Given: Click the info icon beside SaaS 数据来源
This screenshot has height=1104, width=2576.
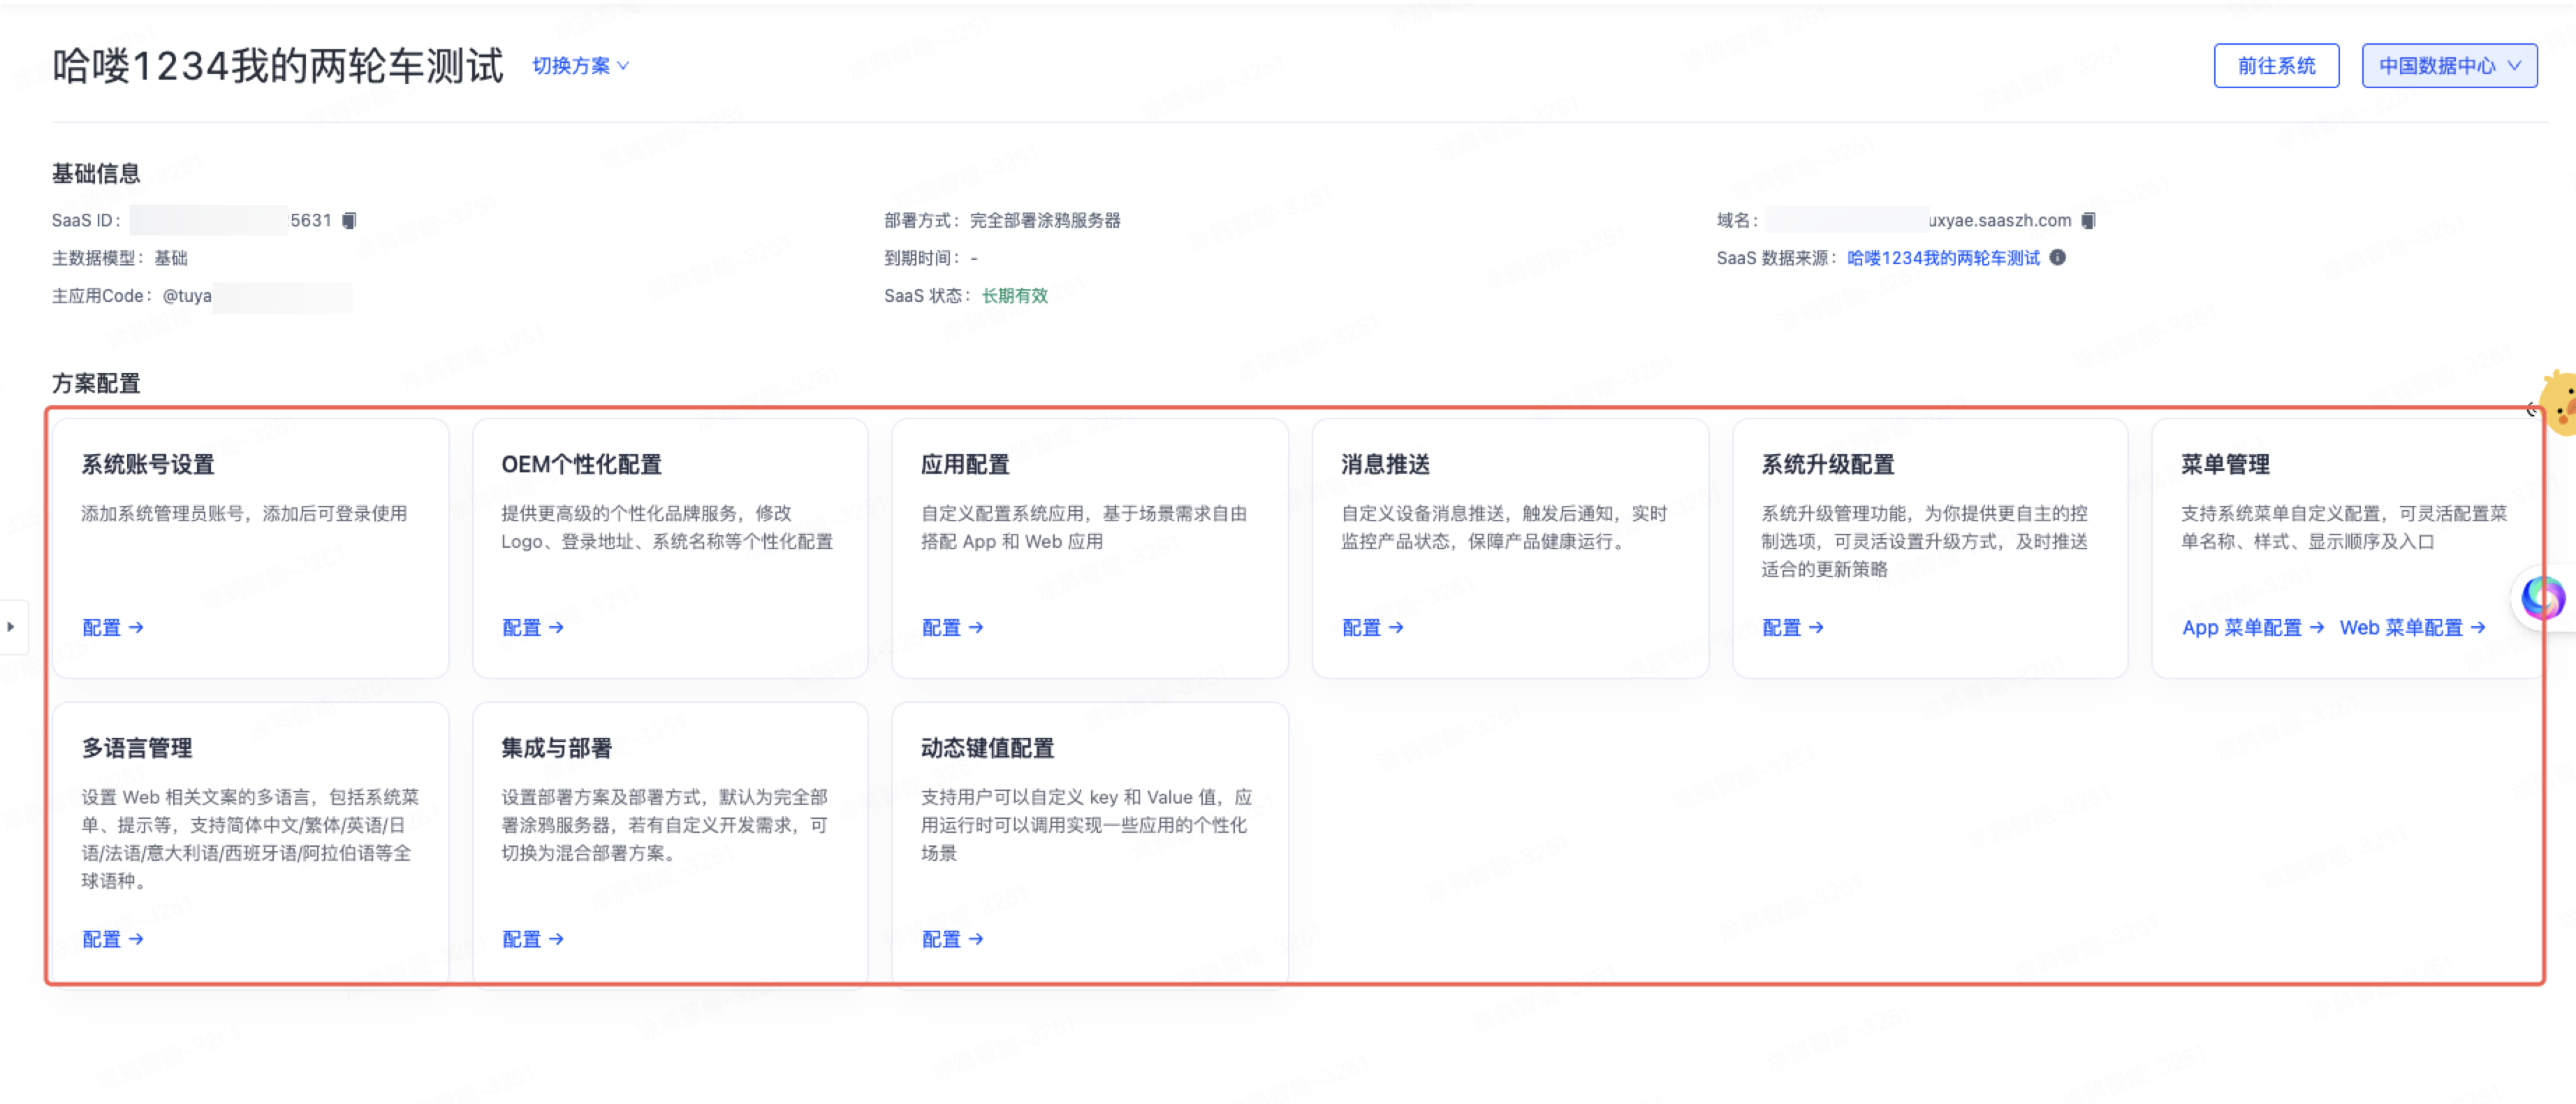Looking at the screenshot, I should pos(2057,258).
